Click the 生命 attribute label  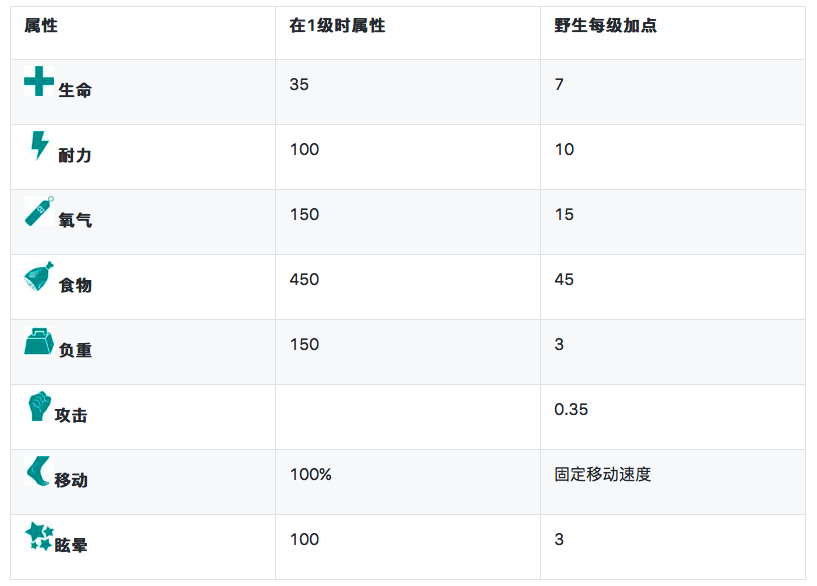(75, 90)
